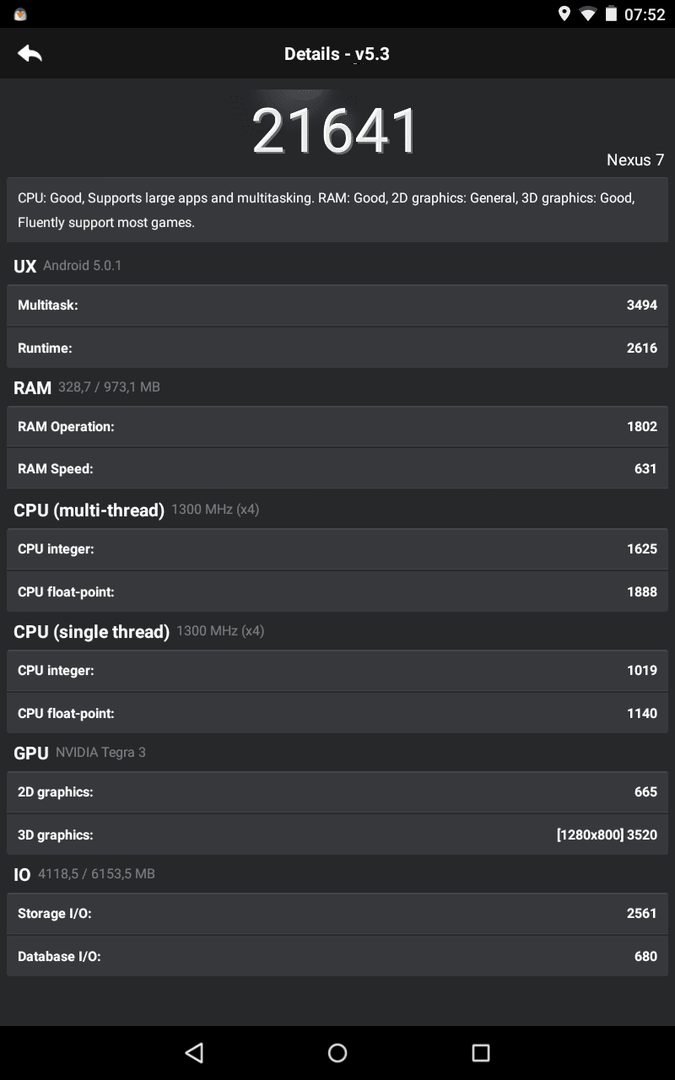Tap the back arrow icon

click(x=30, y=54)
